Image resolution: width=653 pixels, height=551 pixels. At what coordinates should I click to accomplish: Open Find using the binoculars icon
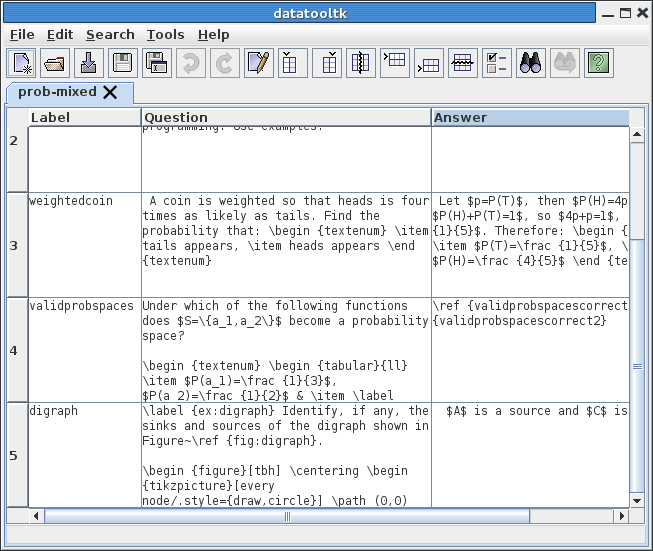(530, 63)
